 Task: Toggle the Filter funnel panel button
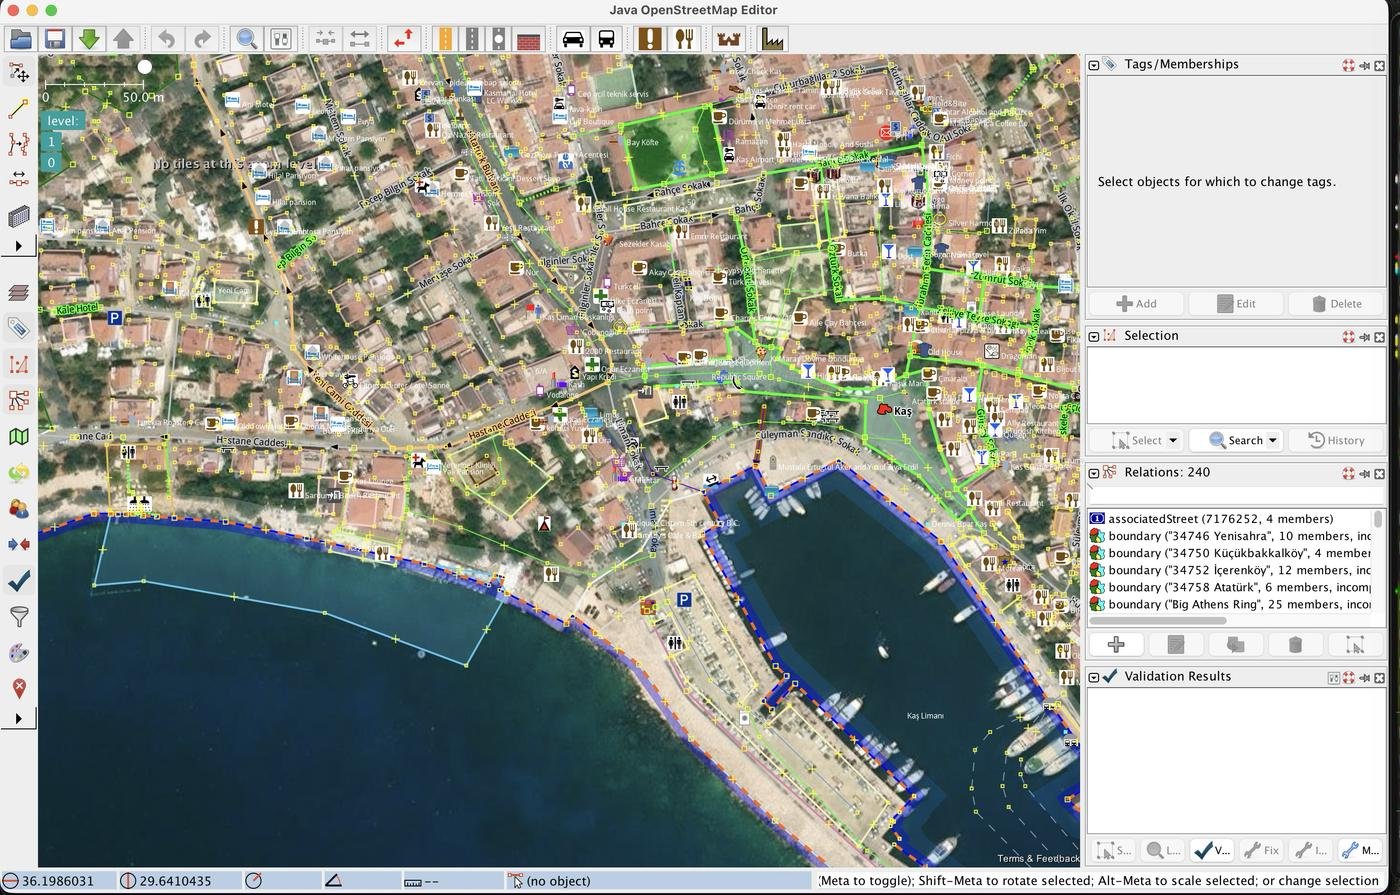18,616
